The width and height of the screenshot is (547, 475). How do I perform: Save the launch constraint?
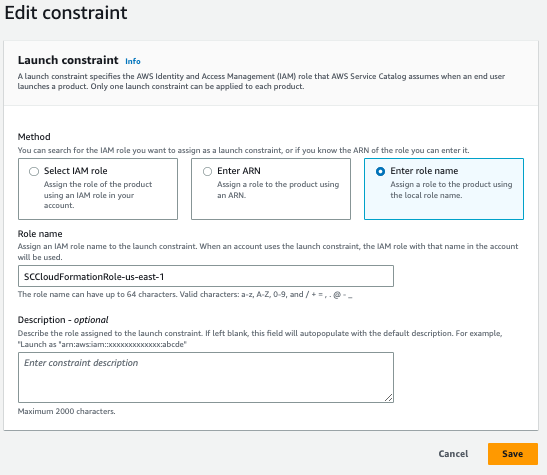[512, 454]
